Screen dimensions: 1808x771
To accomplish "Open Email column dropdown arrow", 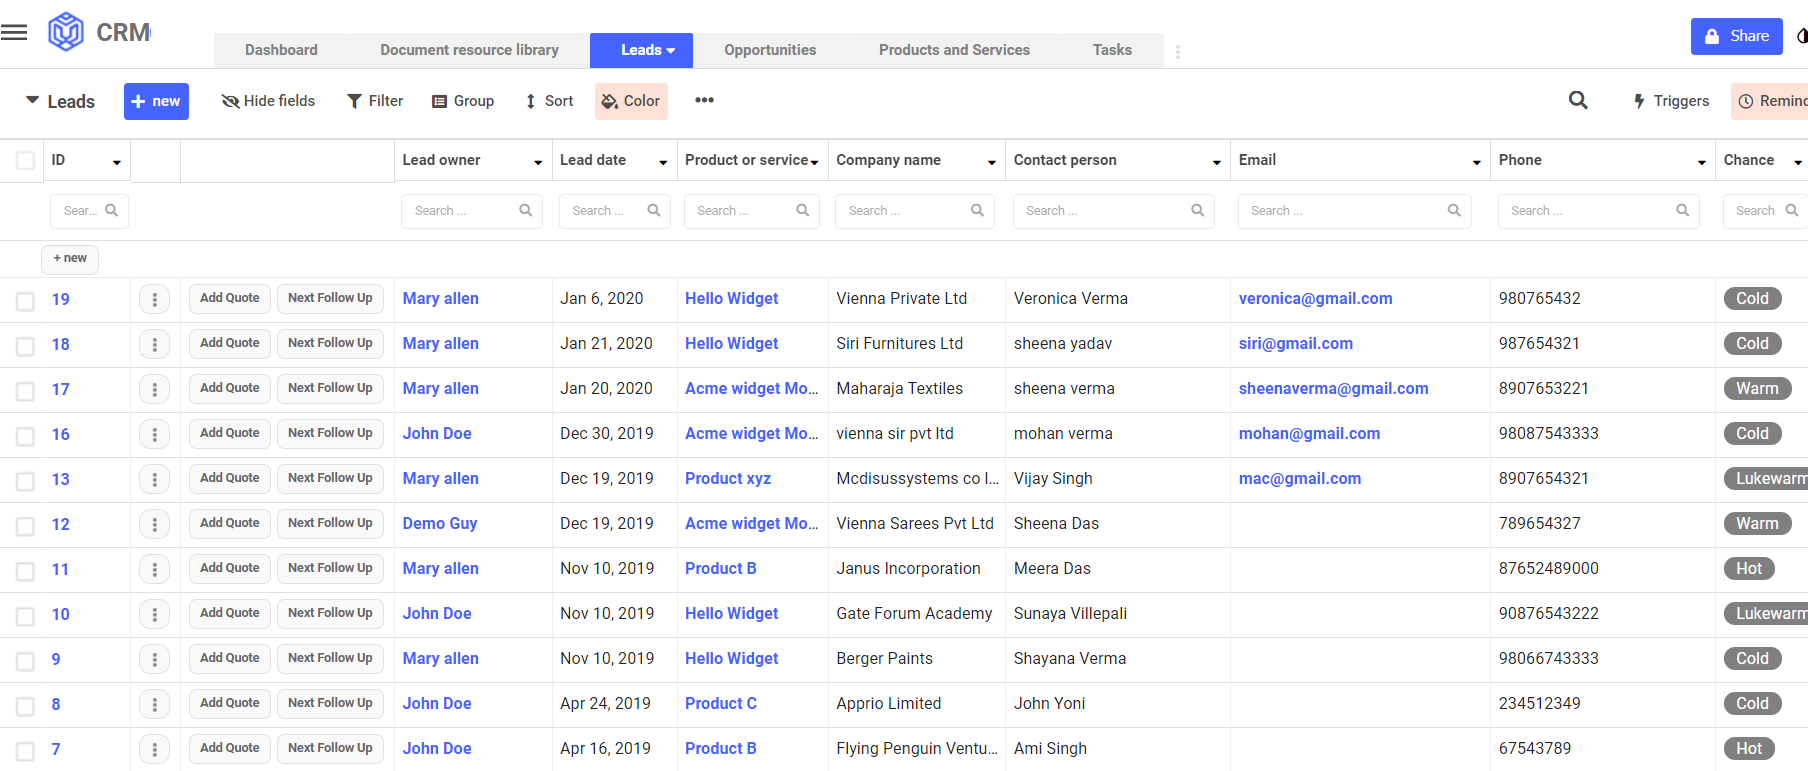I will coord(1477,162).
